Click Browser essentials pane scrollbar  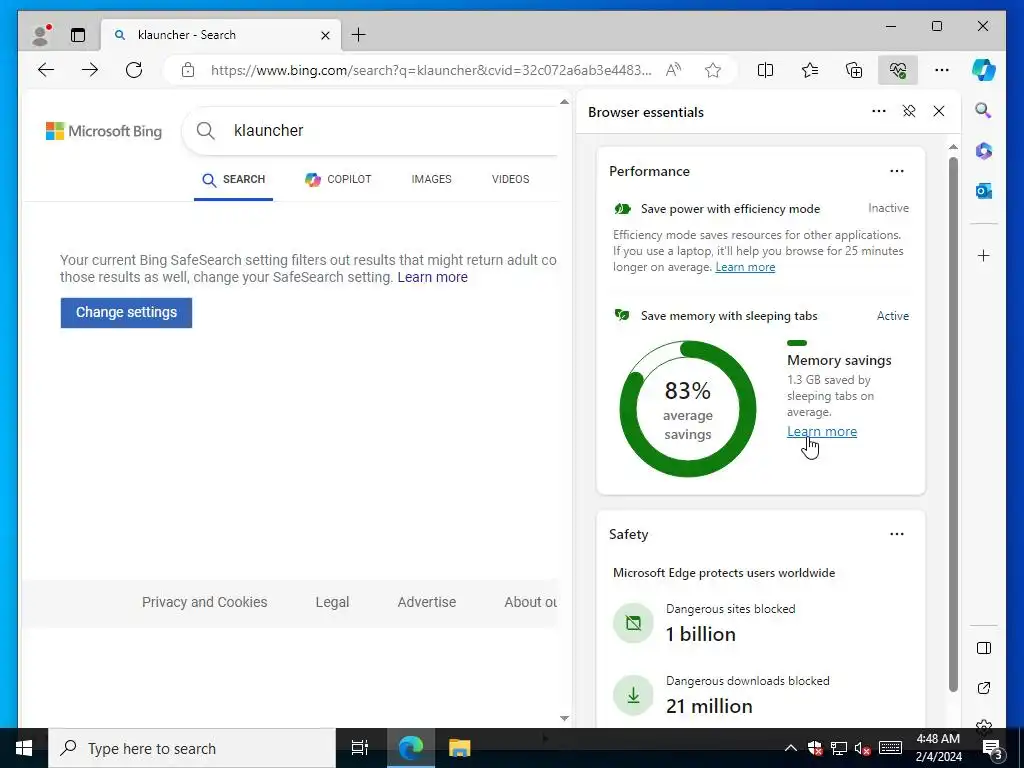[x=953, y=424]
